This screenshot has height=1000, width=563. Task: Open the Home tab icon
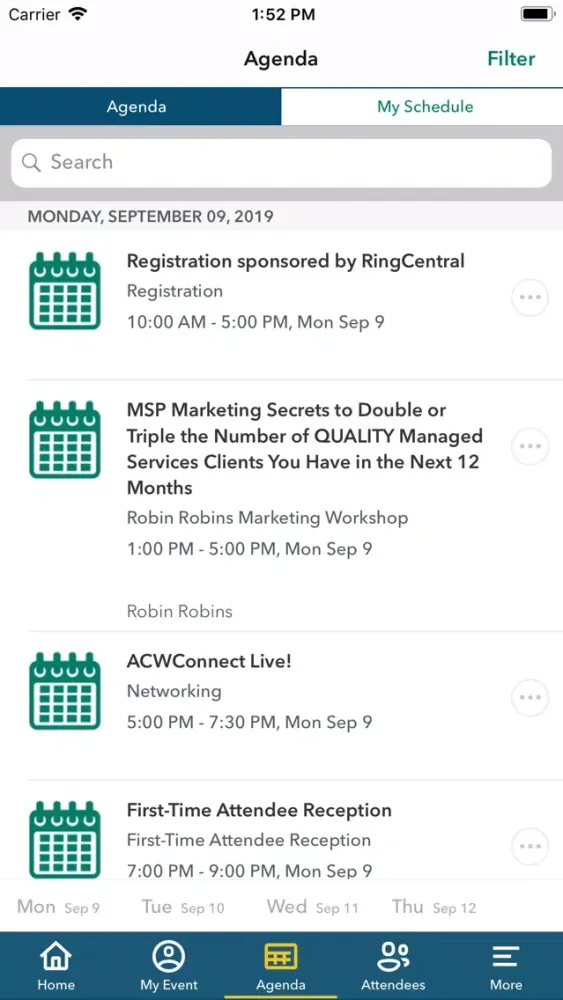tap(56, 957)
